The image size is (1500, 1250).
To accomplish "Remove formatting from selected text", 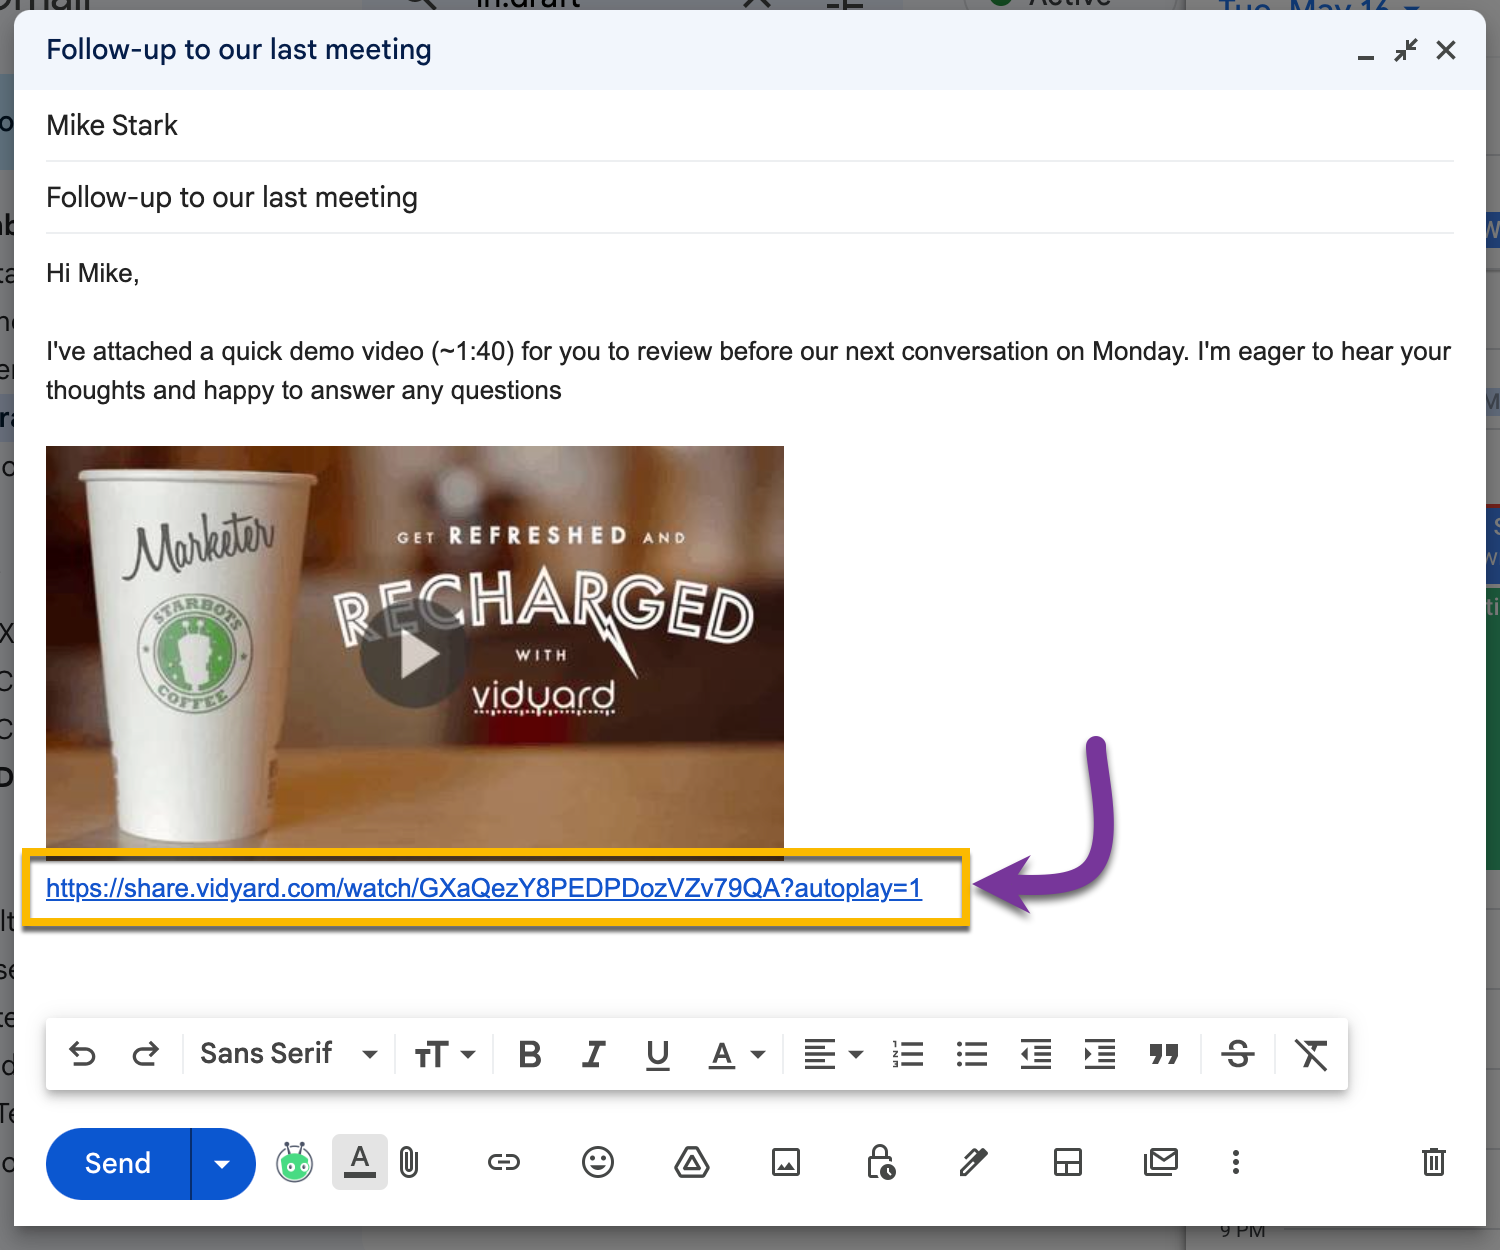I will tap(1311, 1054).
